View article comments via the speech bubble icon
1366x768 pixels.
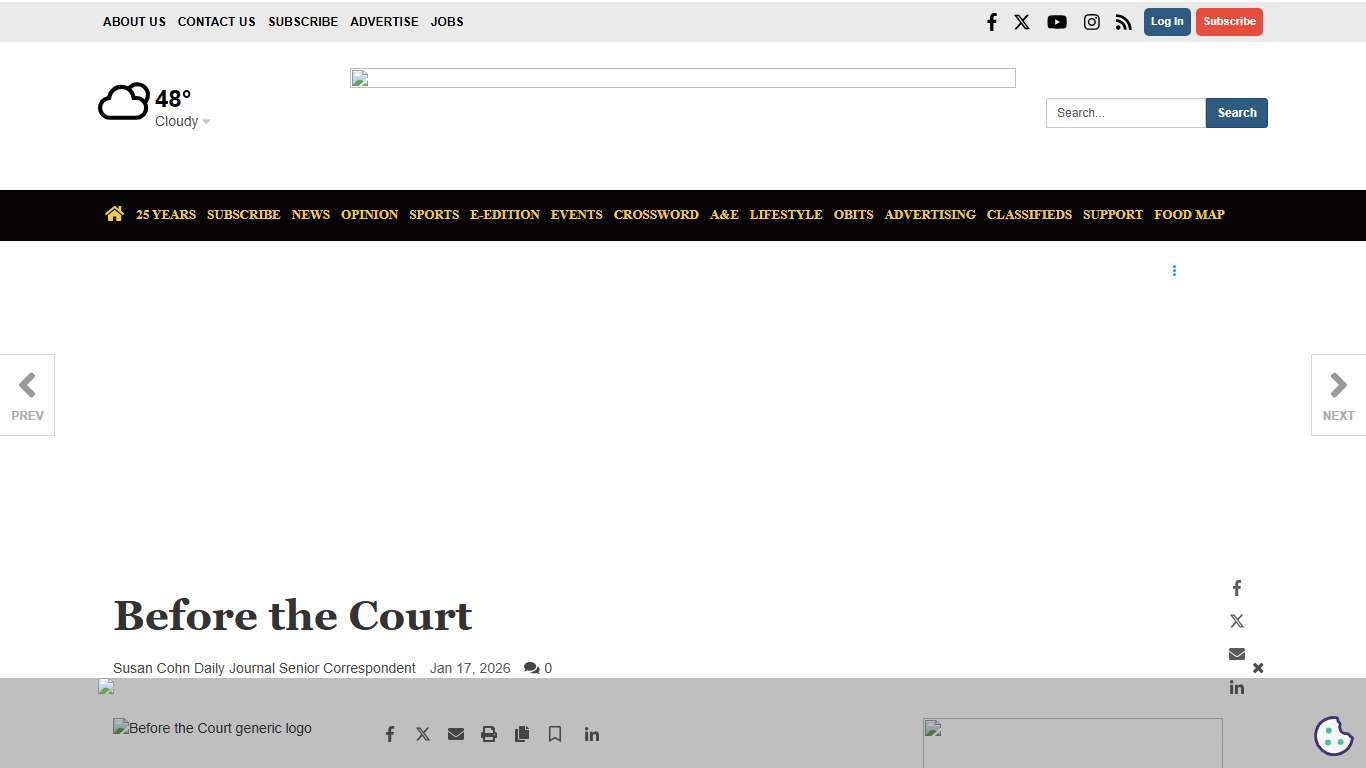(x=532, y=667)
